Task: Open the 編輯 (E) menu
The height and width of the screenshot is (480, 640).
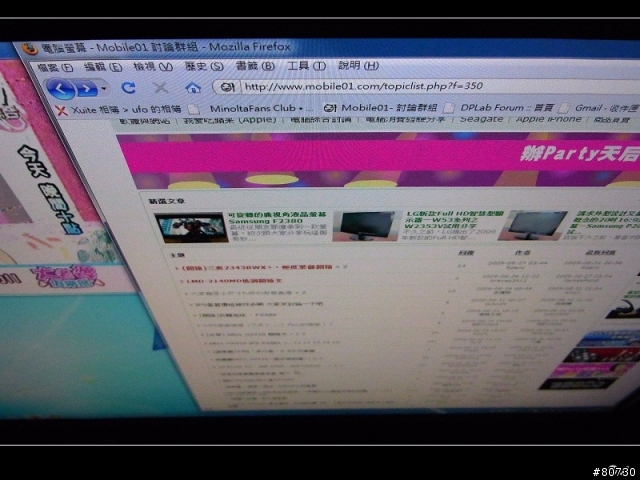Action: (103, 67)
